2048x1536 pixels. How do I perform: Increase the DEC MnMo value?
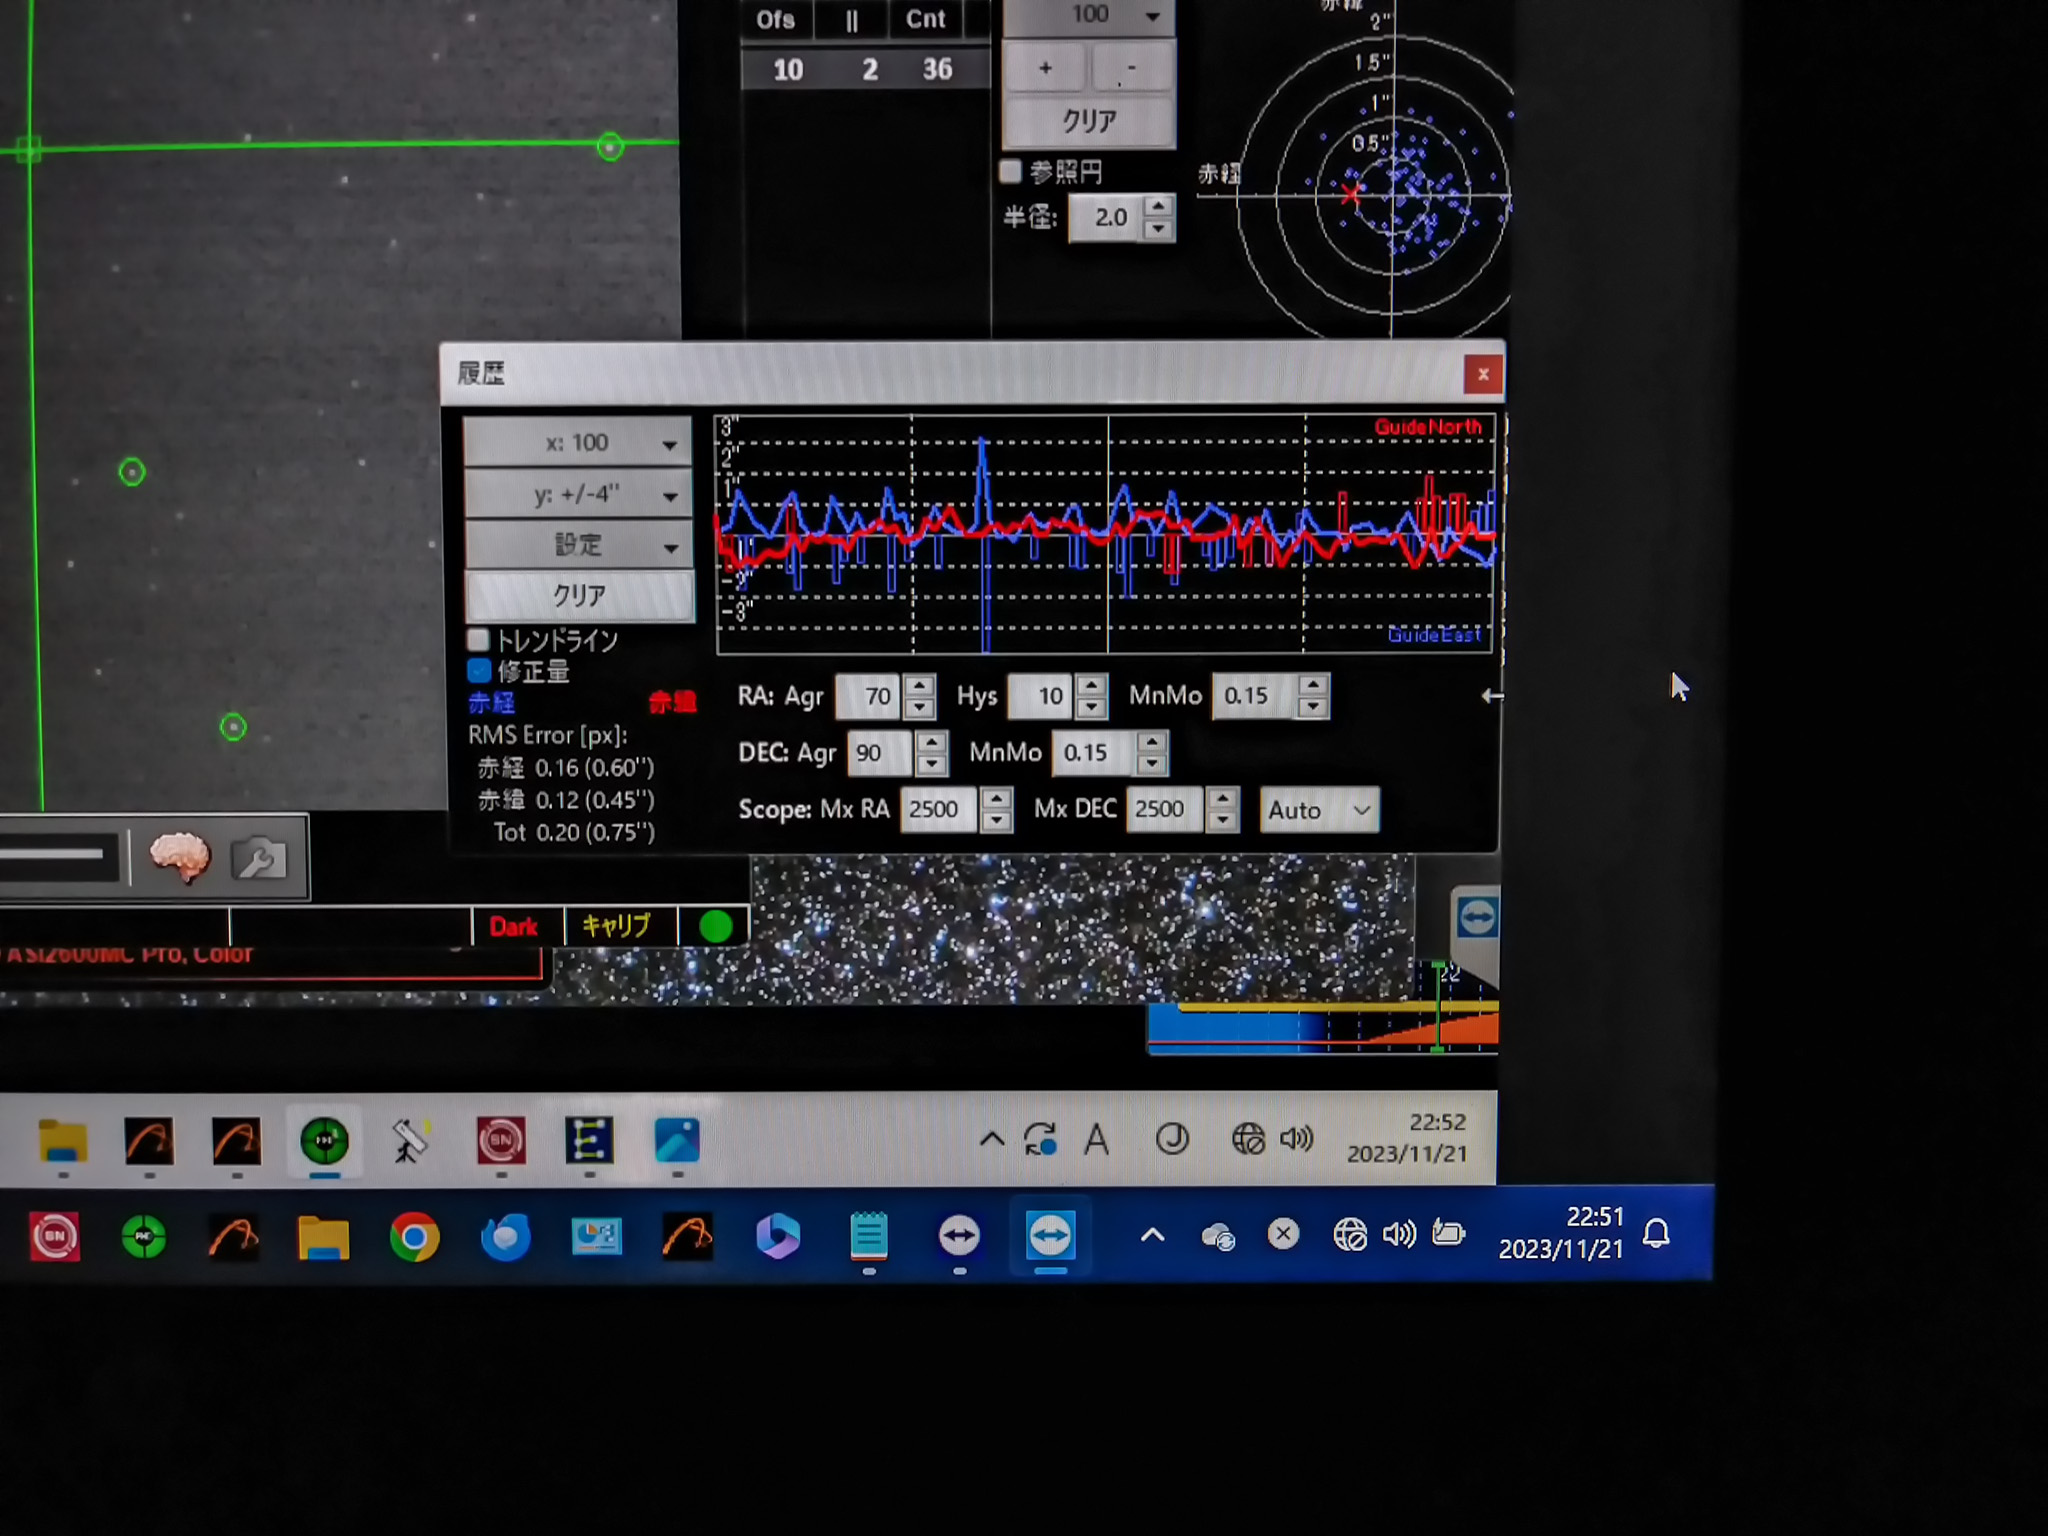[x=1152, y=742]
